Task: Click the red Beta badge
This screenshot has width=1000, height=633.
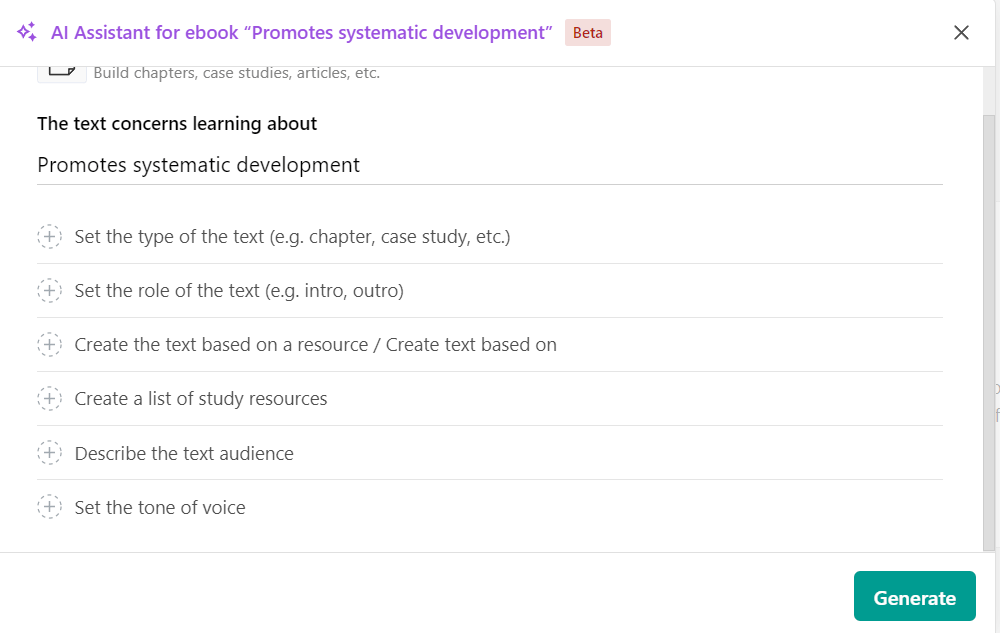Action: coord(588,32)
